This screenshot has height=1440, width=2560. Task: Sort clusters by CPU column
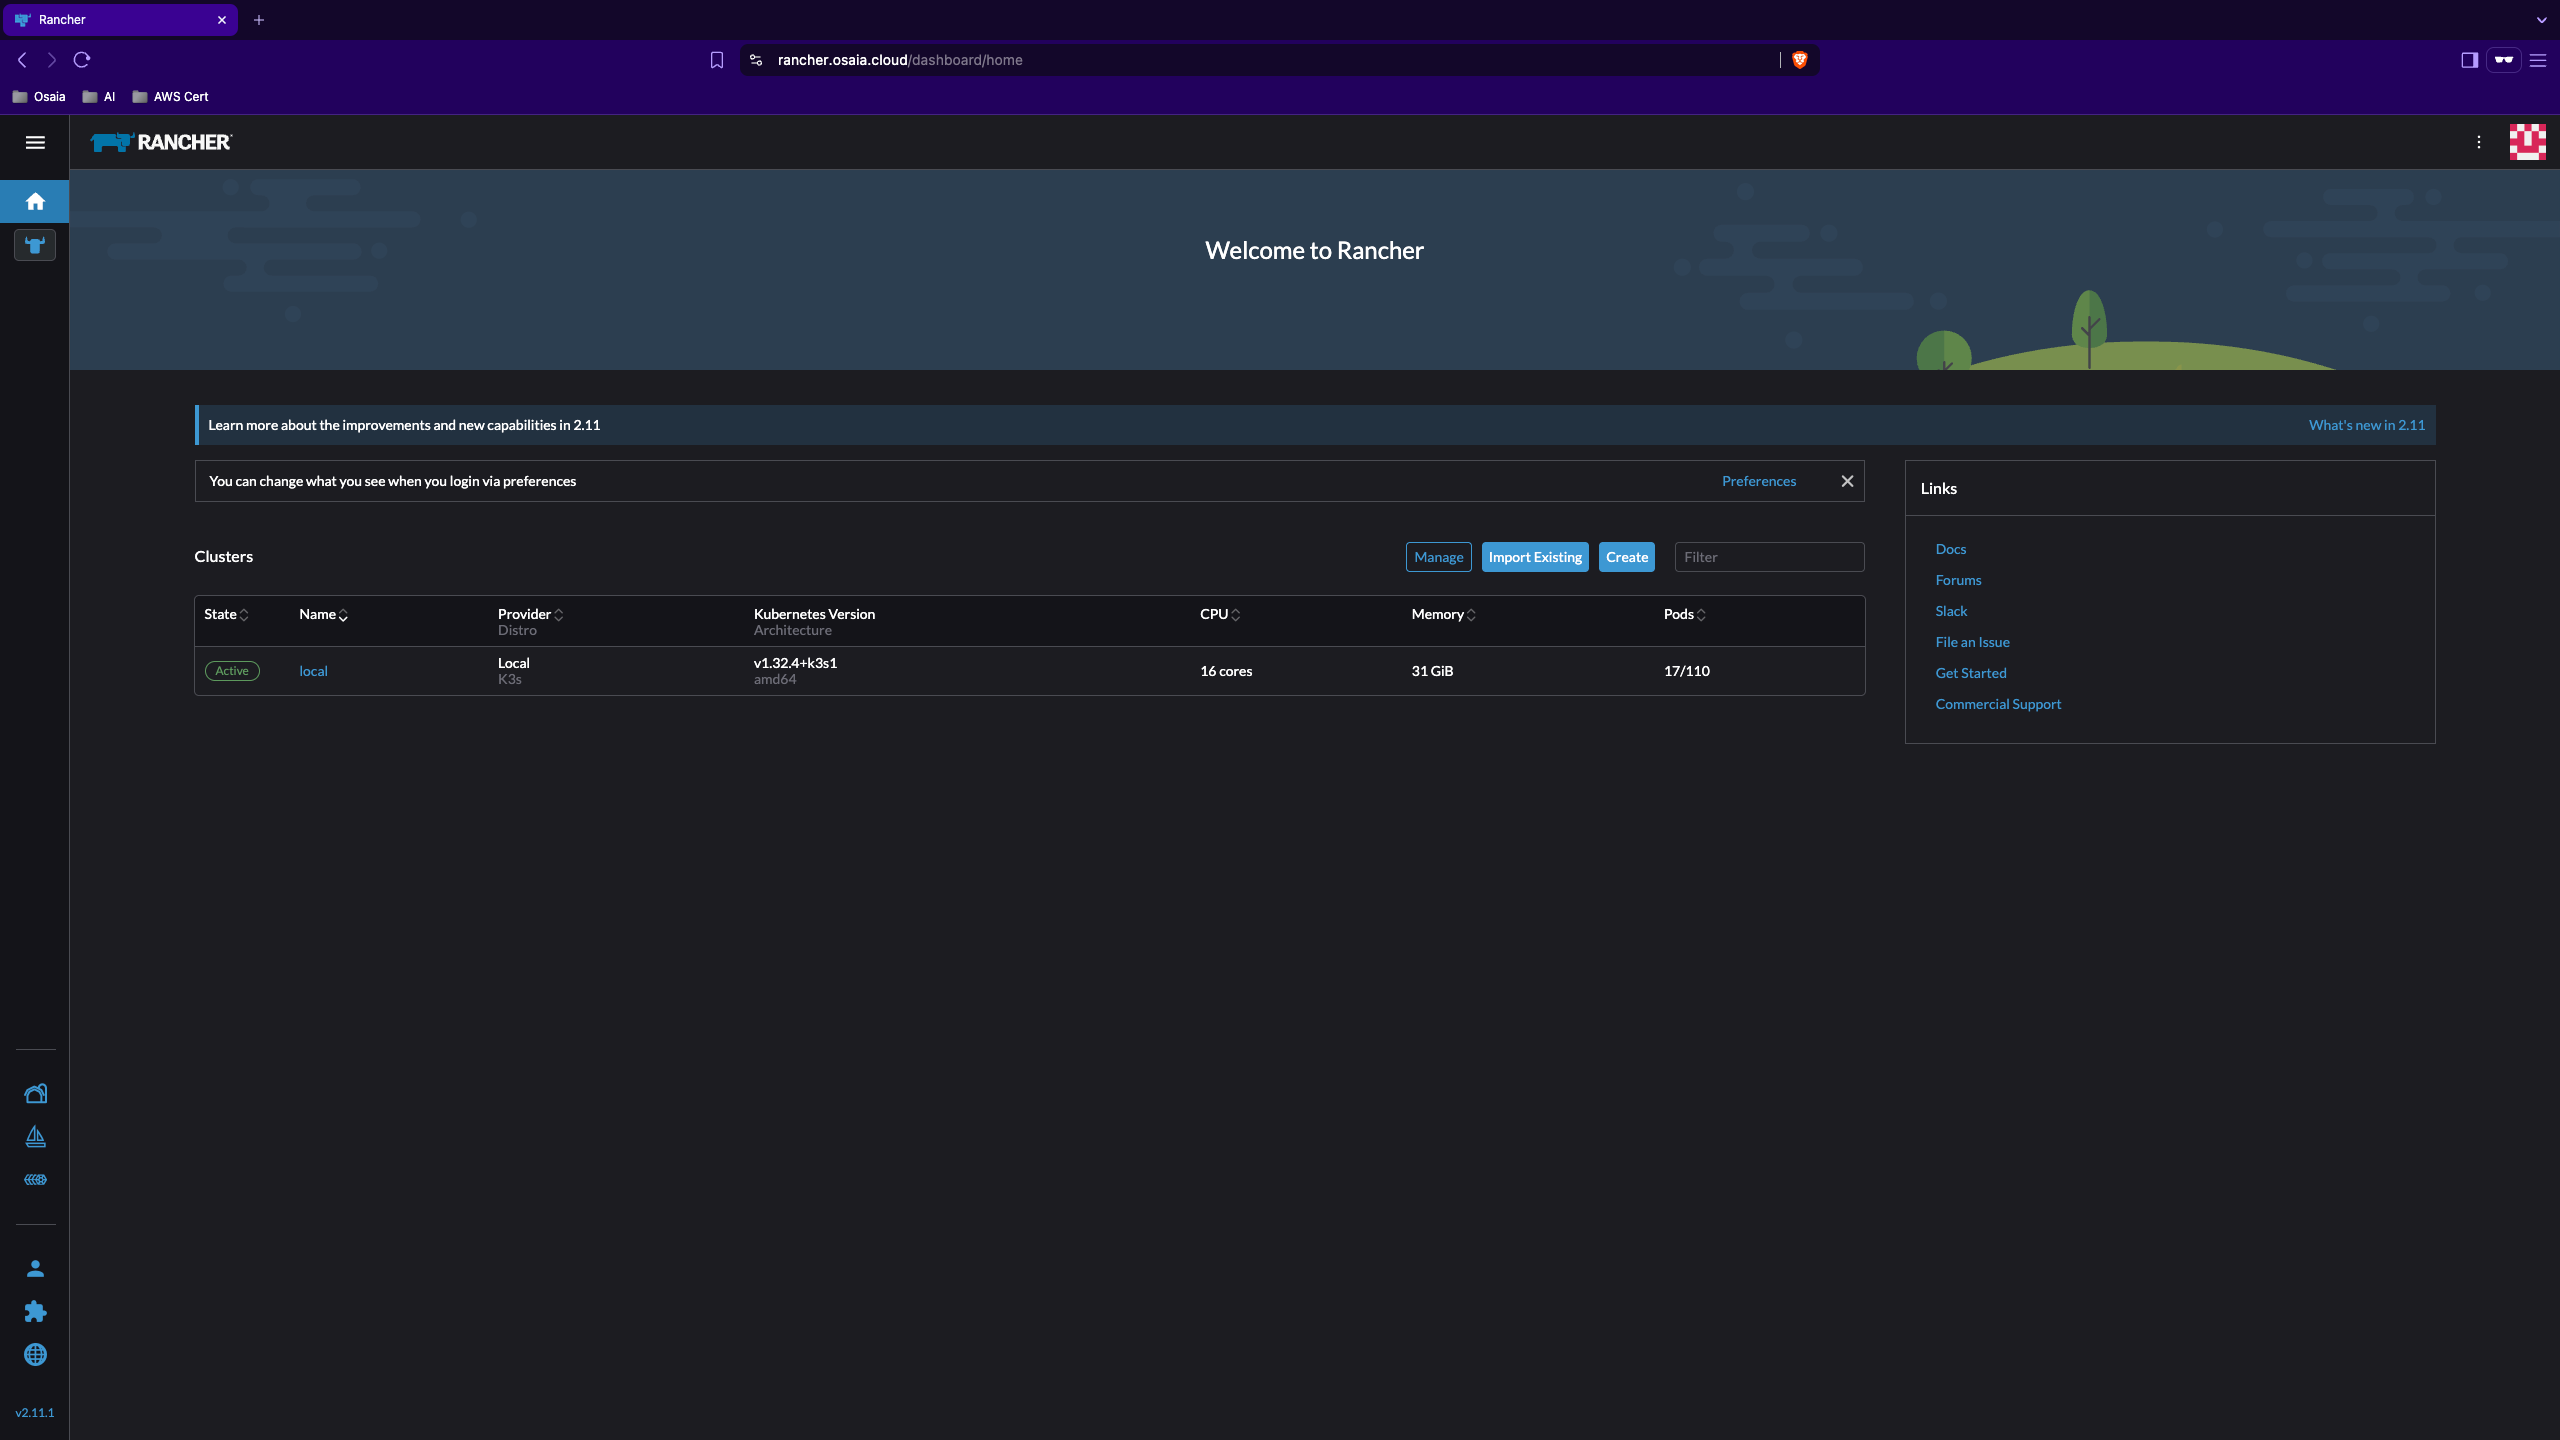point(1220,614)
